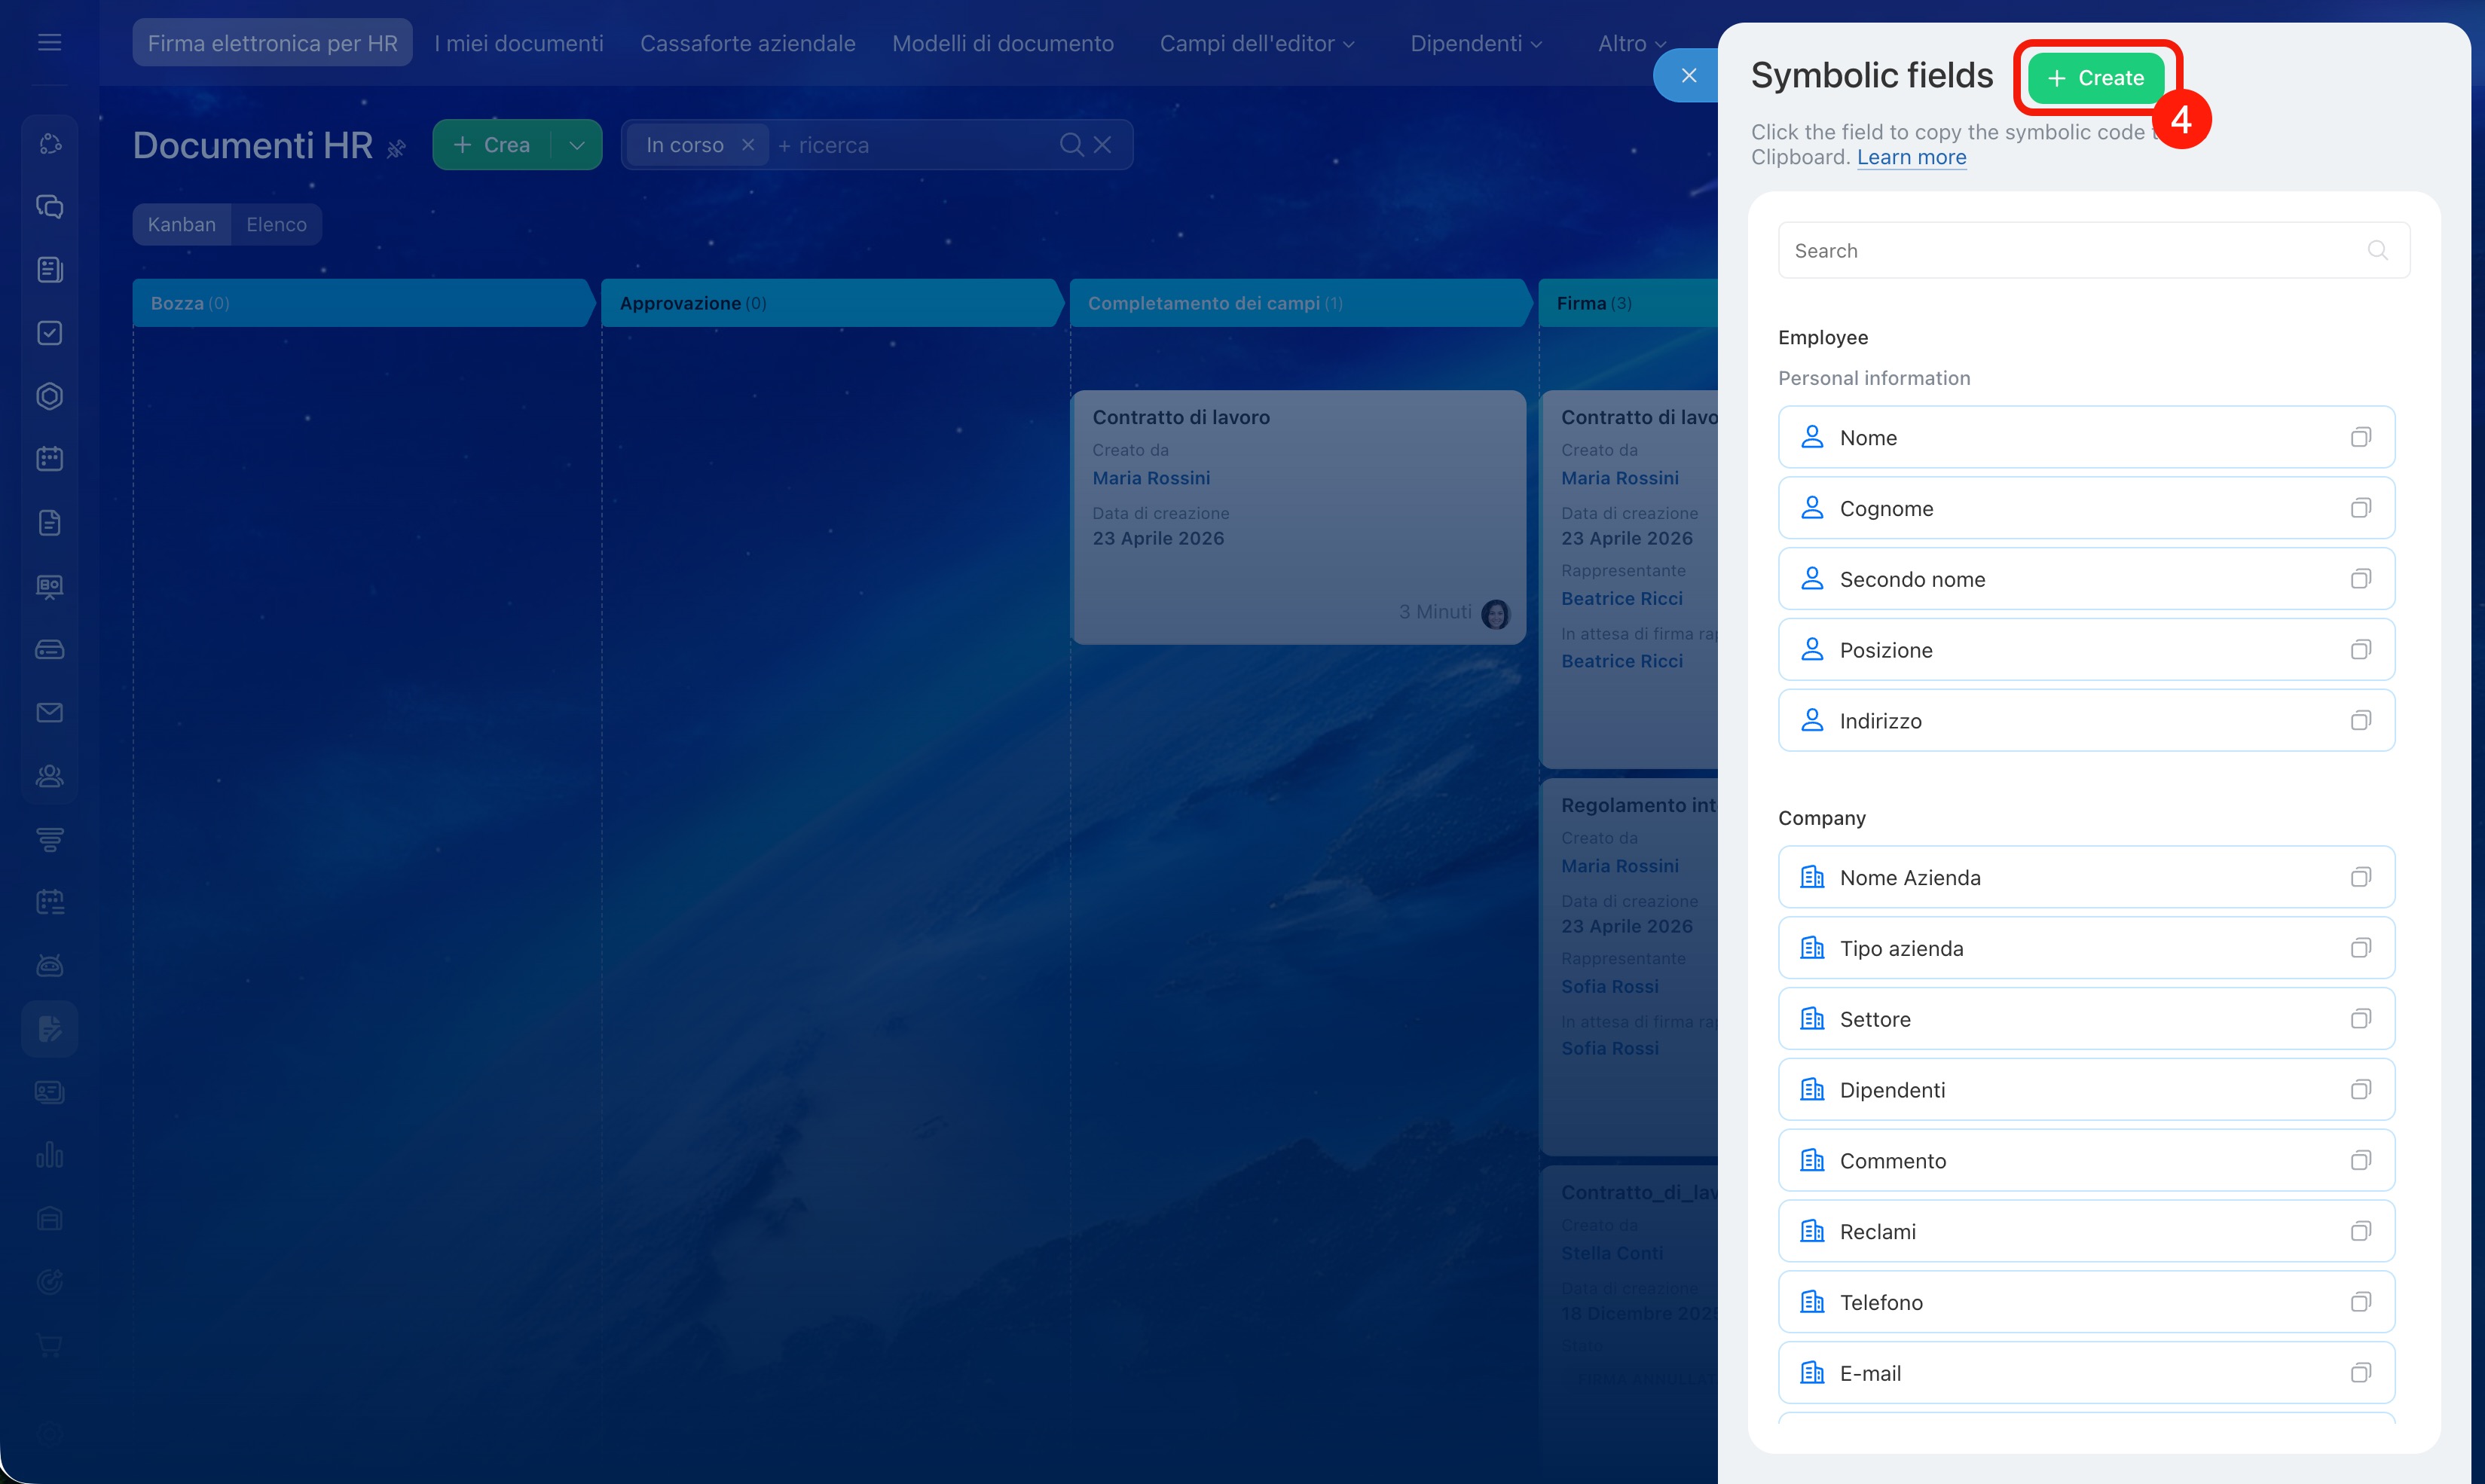The width and height of the screenshot is (2485, 1484).
Task: Open the Campi dell'editor dropdown
Action: pos(1256,43)
